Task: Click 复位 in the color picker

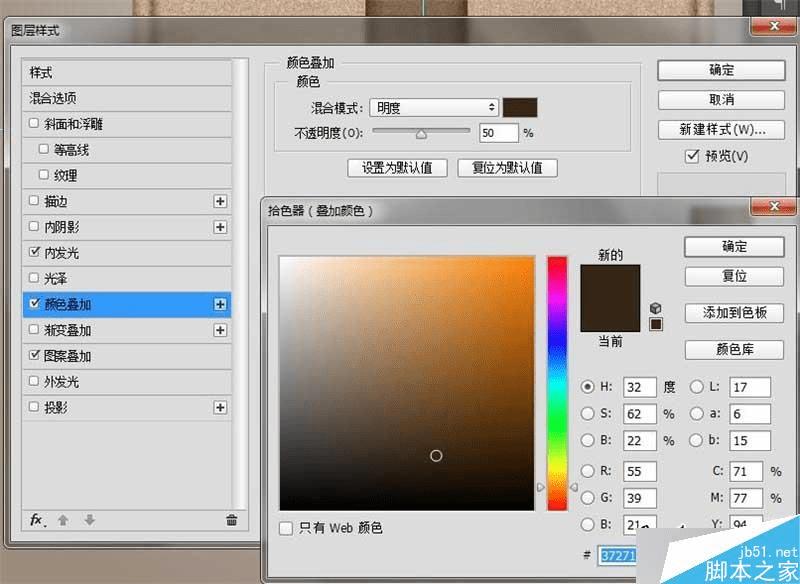Action: tap(734, 276)
